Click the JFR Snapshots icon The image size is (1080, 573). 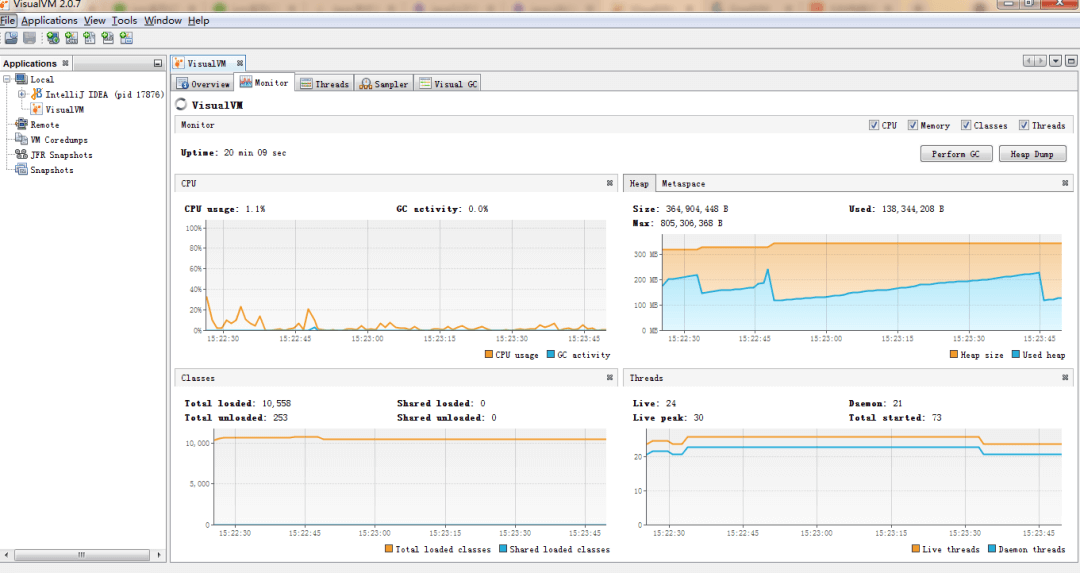(x=21, y=154)
